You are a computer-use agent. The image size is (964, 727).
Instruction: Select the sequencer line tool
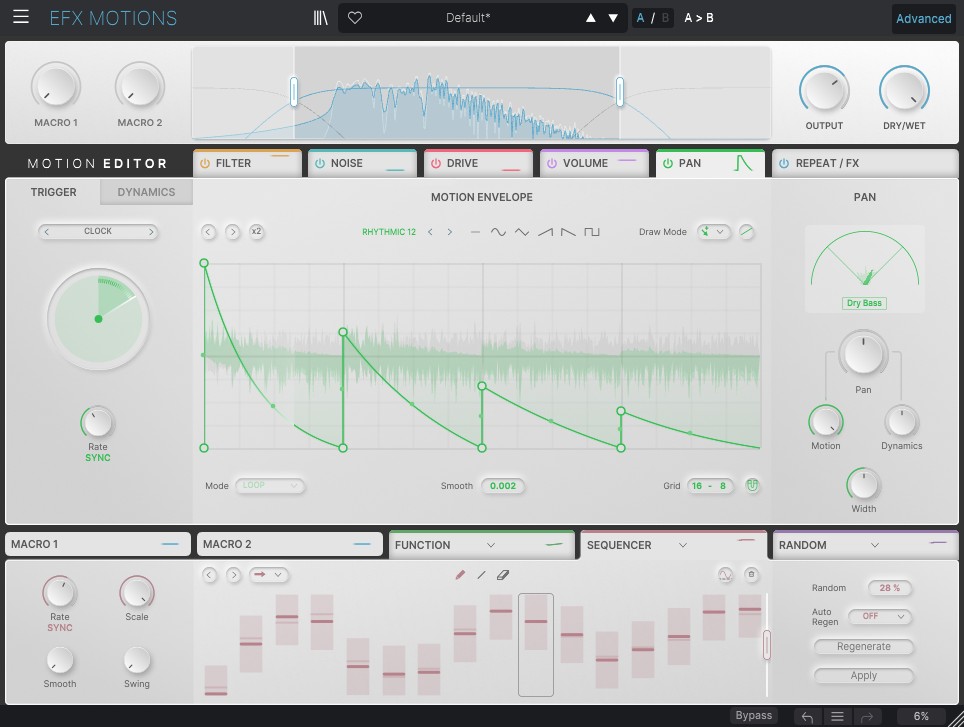(x=481, y=575)
